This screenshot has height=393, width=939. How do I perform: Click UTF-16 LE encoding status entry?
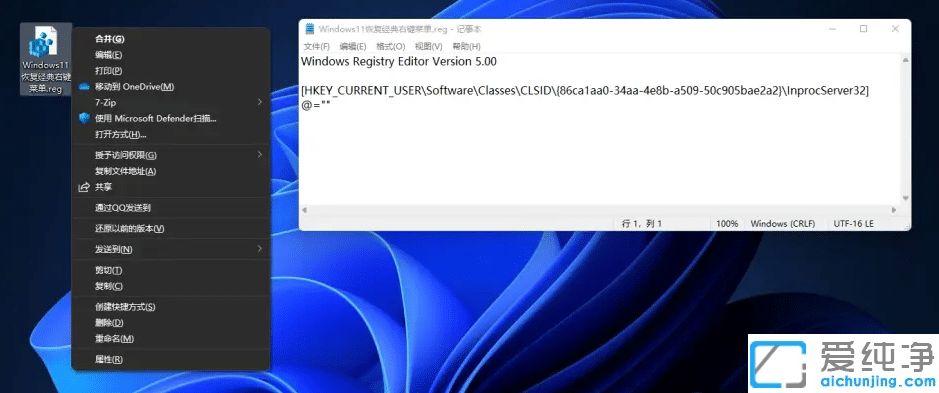853,223
